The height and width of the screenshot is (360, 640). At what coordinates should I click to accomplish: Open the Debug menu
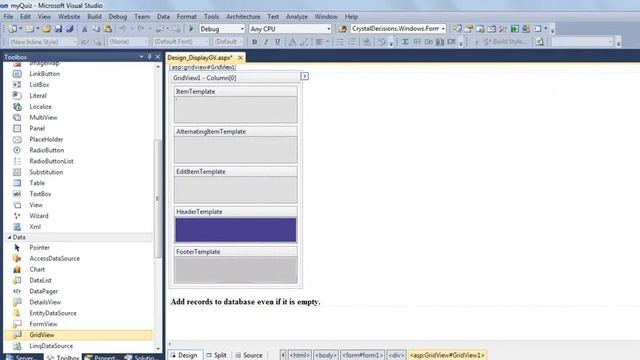click(118, 17)
